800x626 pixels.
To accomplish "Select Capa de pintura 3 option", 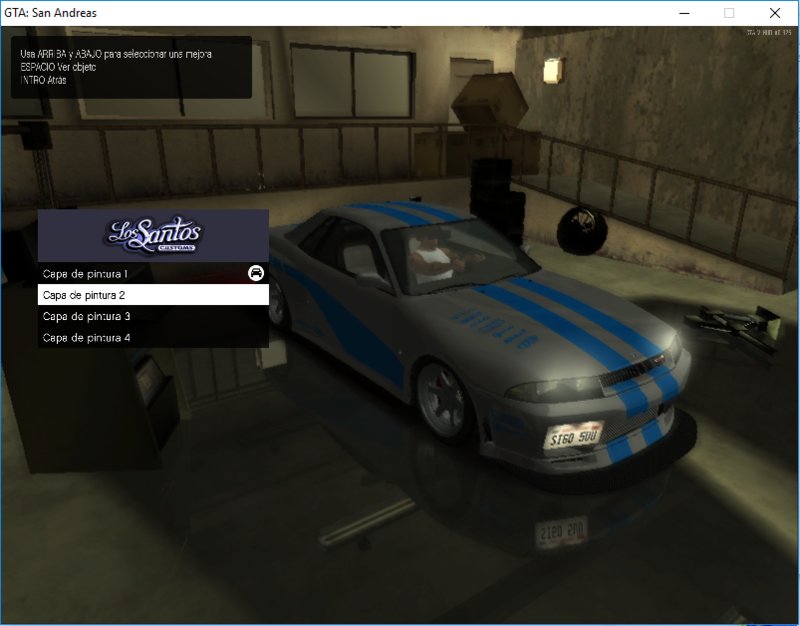I will 153,316.
